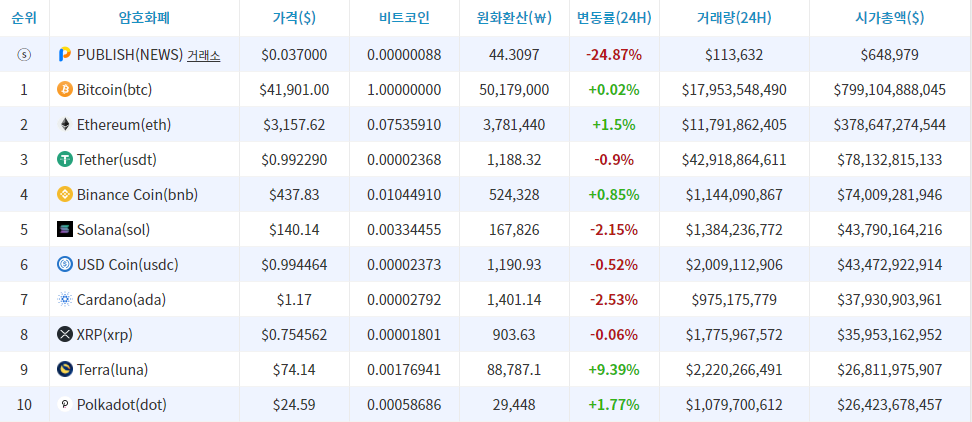Select Bitcoin price $41,901.00
The width and height of the screenshot is (972, 422).
tap(294, 90)
